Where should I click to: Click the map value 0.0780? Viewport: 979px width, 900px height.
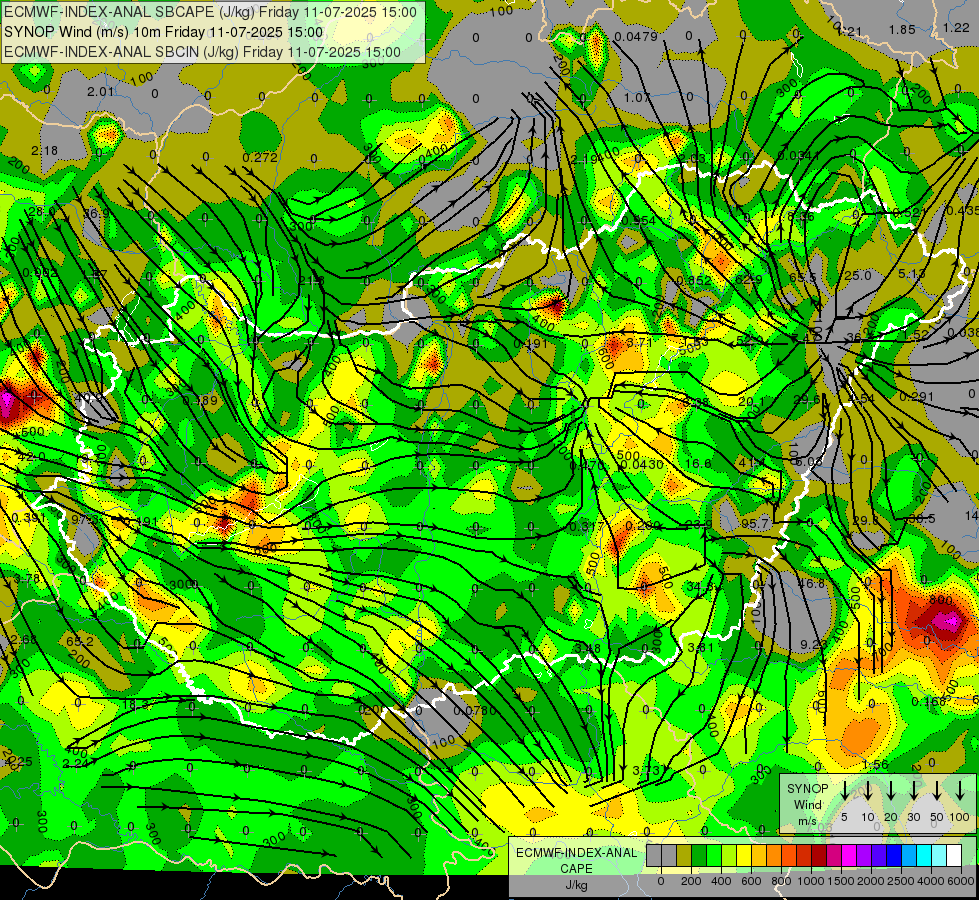(x=475, y=710)
